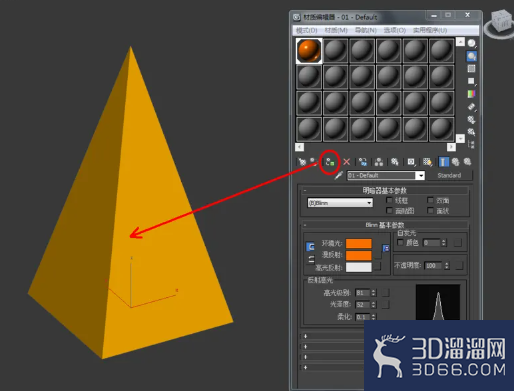Open material editor Options icon
Viewport: 514px width, 391px height.
pyautogui.click(x=471, y=119)
